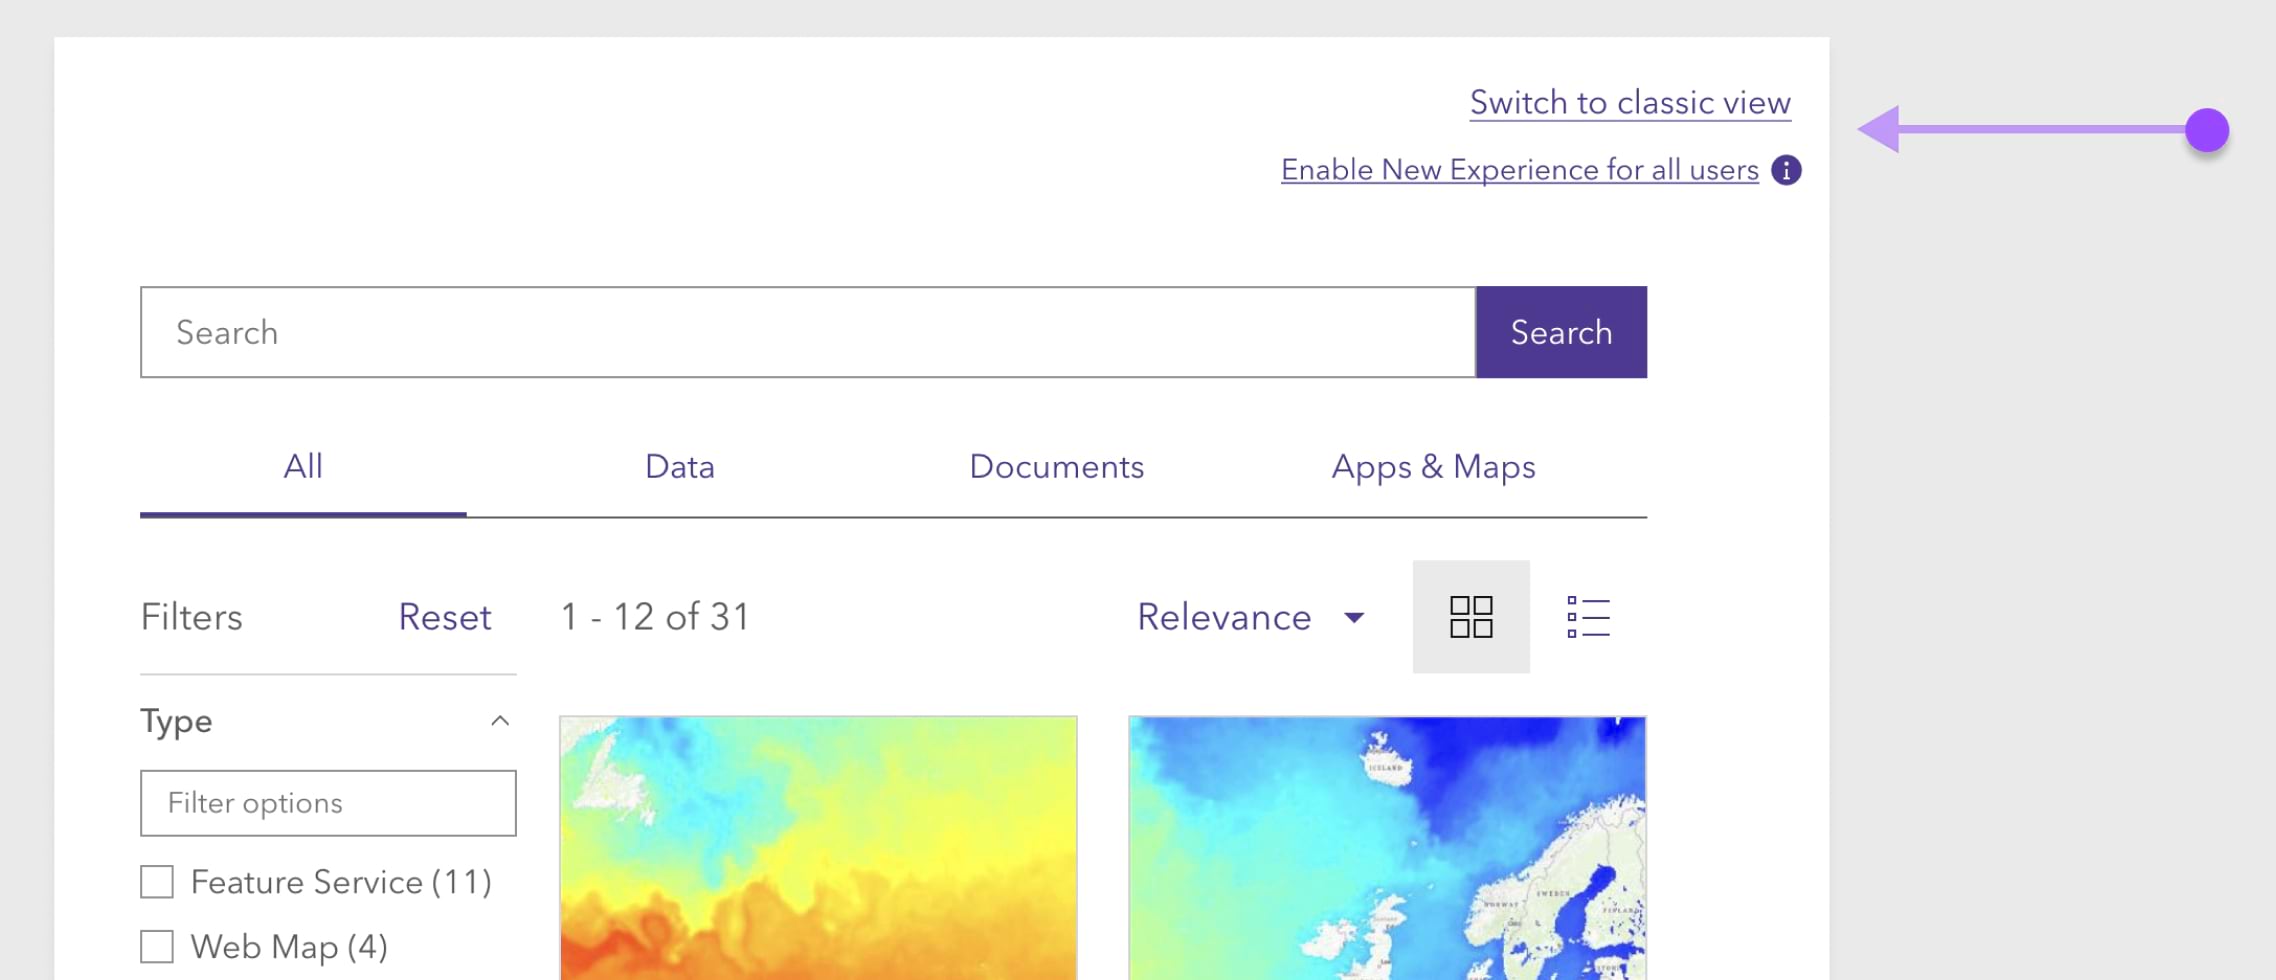The width and height of the screenshot is (2276, 980).
Task: Open the orange-yellow temperature map thumbnail
Action: point(818,848)
